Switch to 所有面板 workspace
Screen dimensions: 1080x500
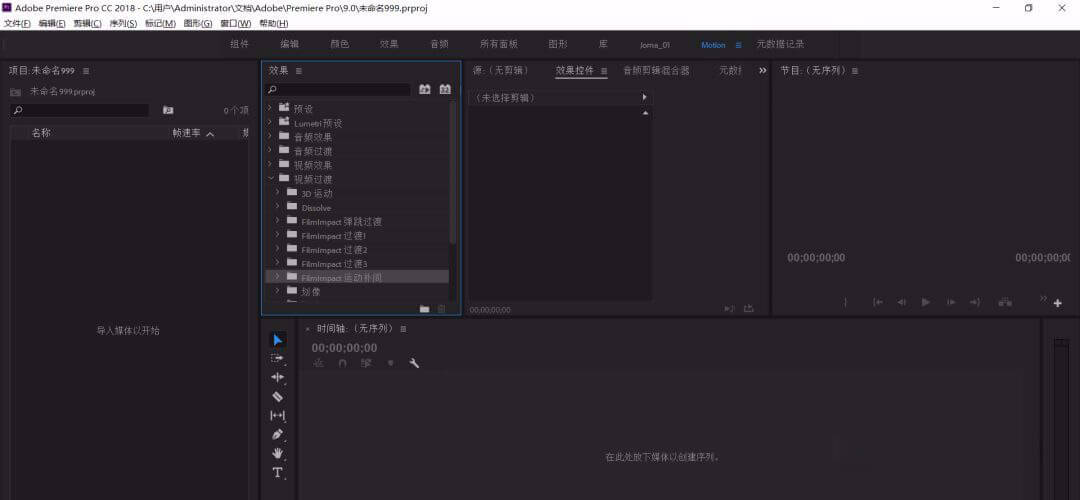499,44
